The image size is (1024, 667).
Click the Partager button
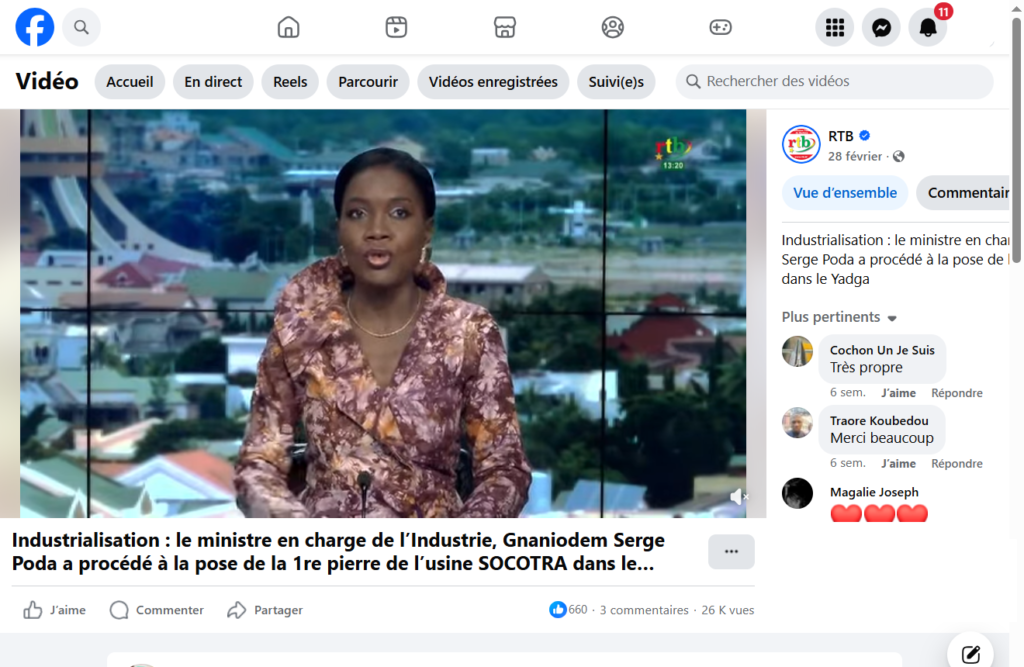265,610
